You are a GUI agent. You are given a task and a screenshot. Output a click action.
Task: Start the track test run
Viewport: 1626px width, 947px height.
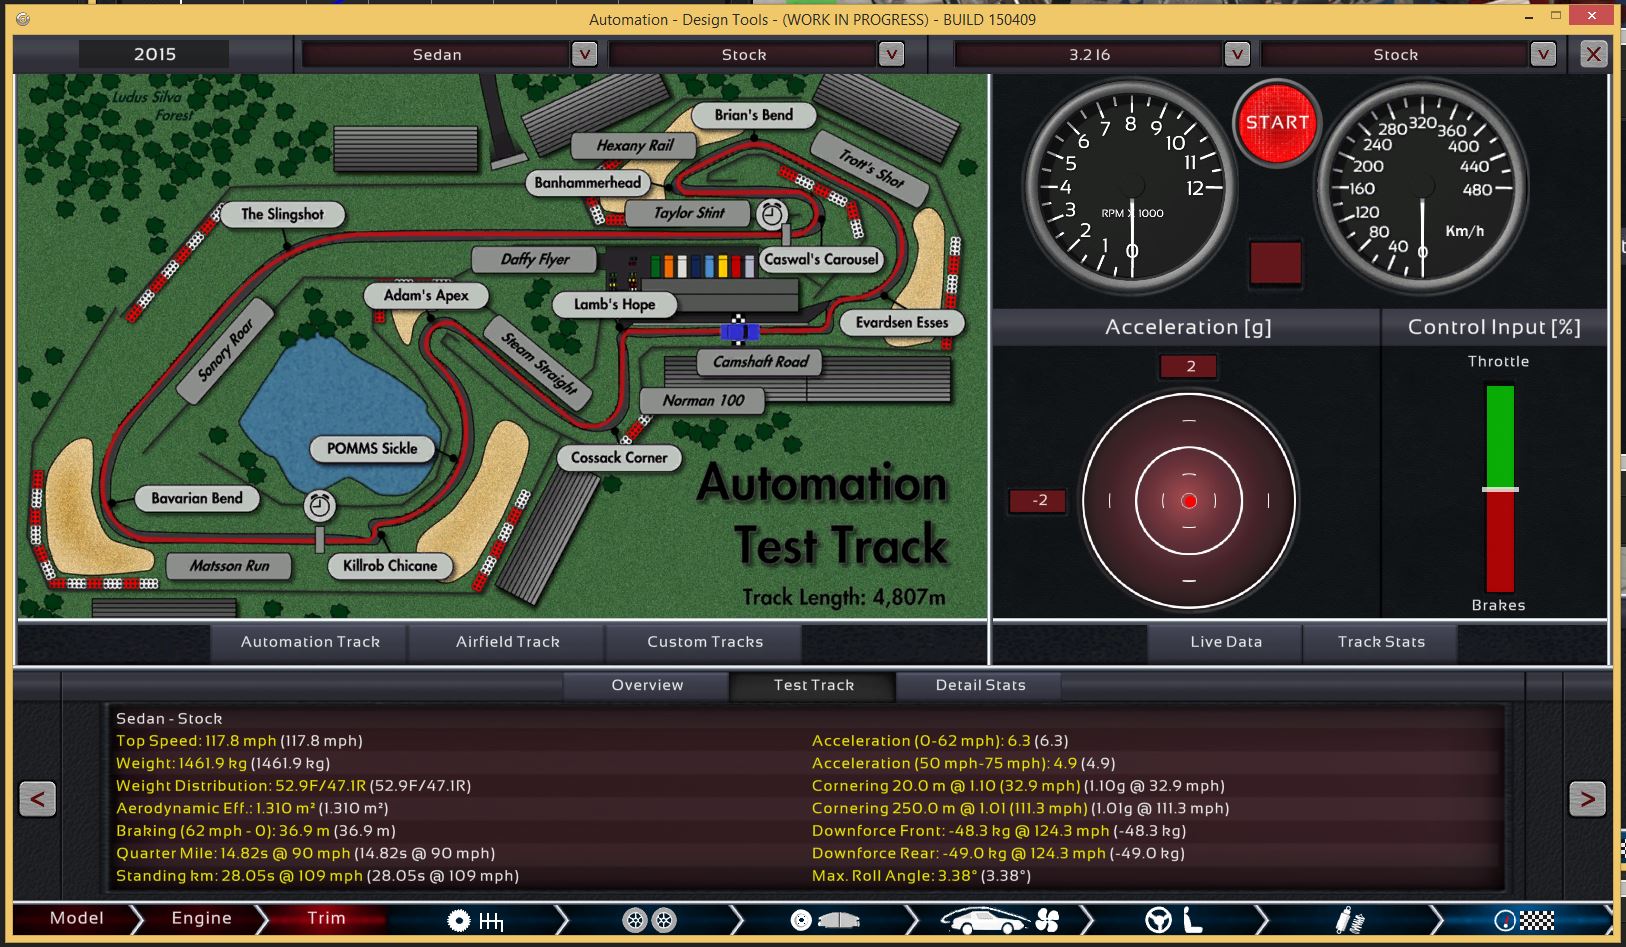pos(1277,123)
